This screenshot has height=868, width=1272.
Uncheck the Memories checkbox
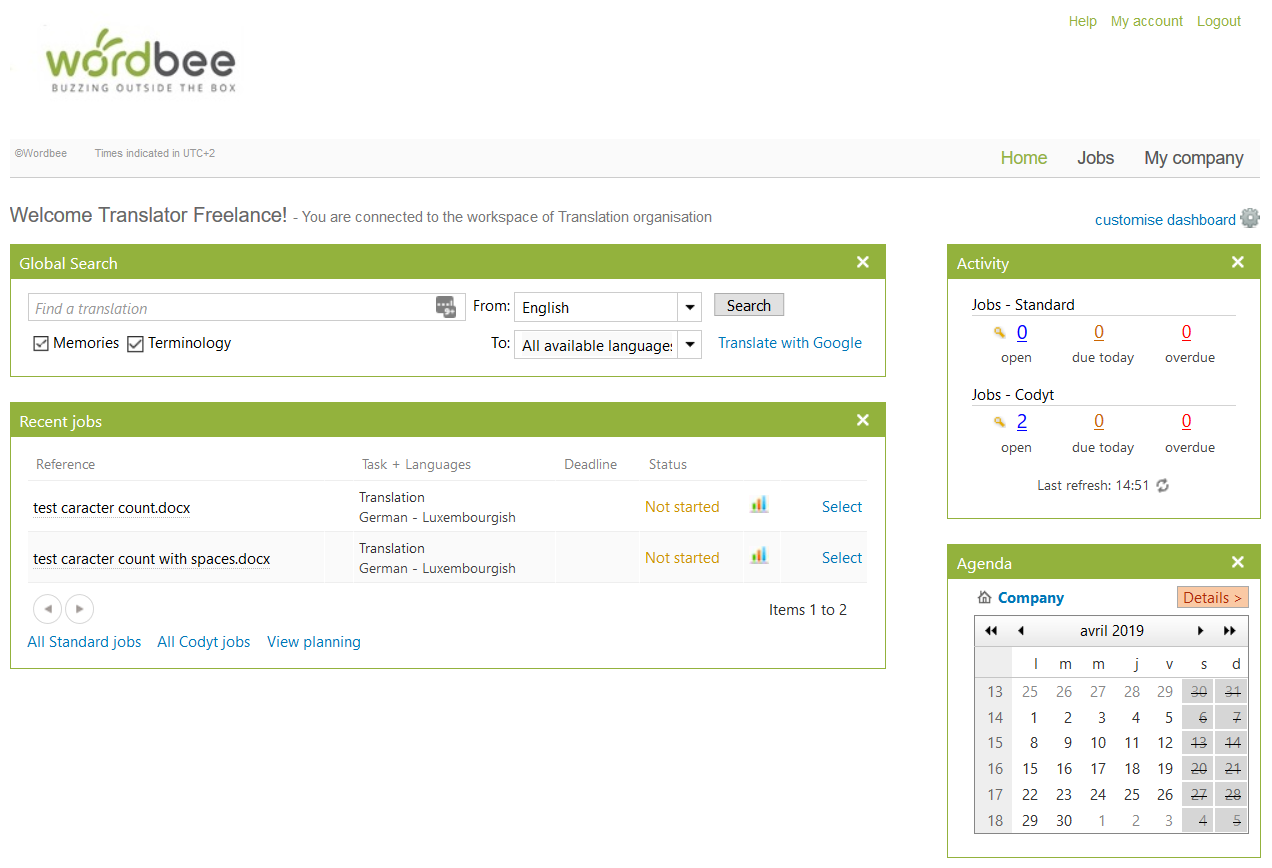click(41, 344)
